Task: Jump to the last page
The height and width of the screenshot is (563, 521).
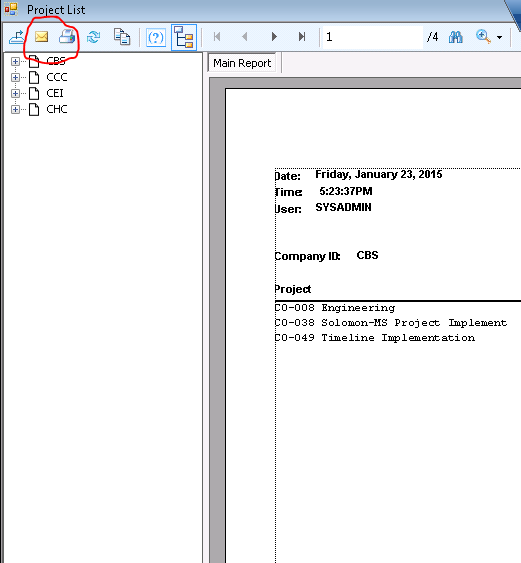Action: coord(302,37)
